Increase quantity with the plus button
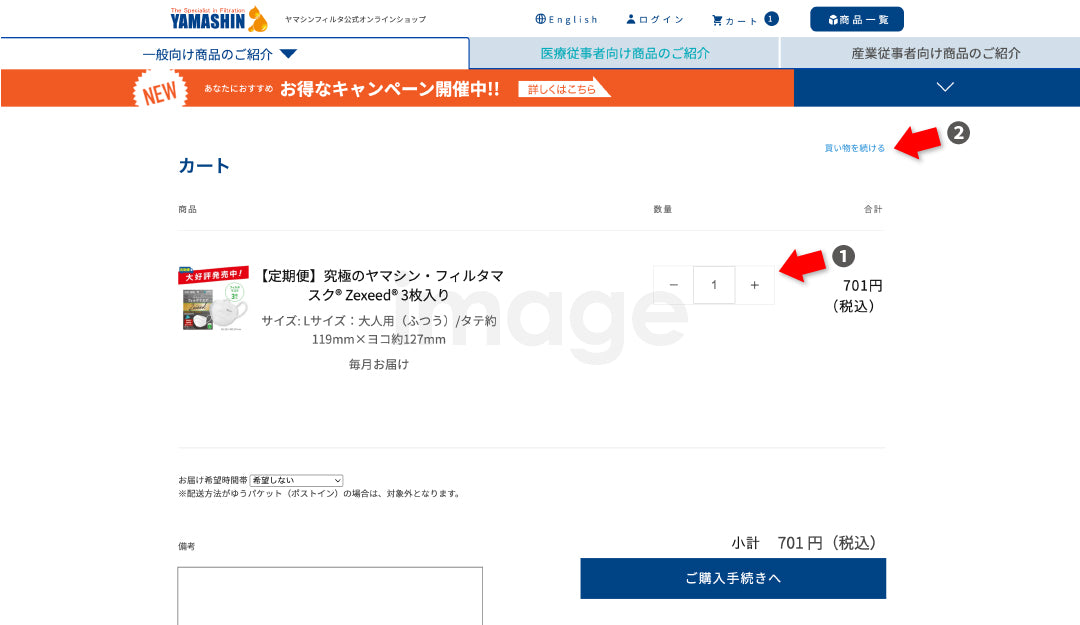 pyautogui.click(x=754, y=285)
